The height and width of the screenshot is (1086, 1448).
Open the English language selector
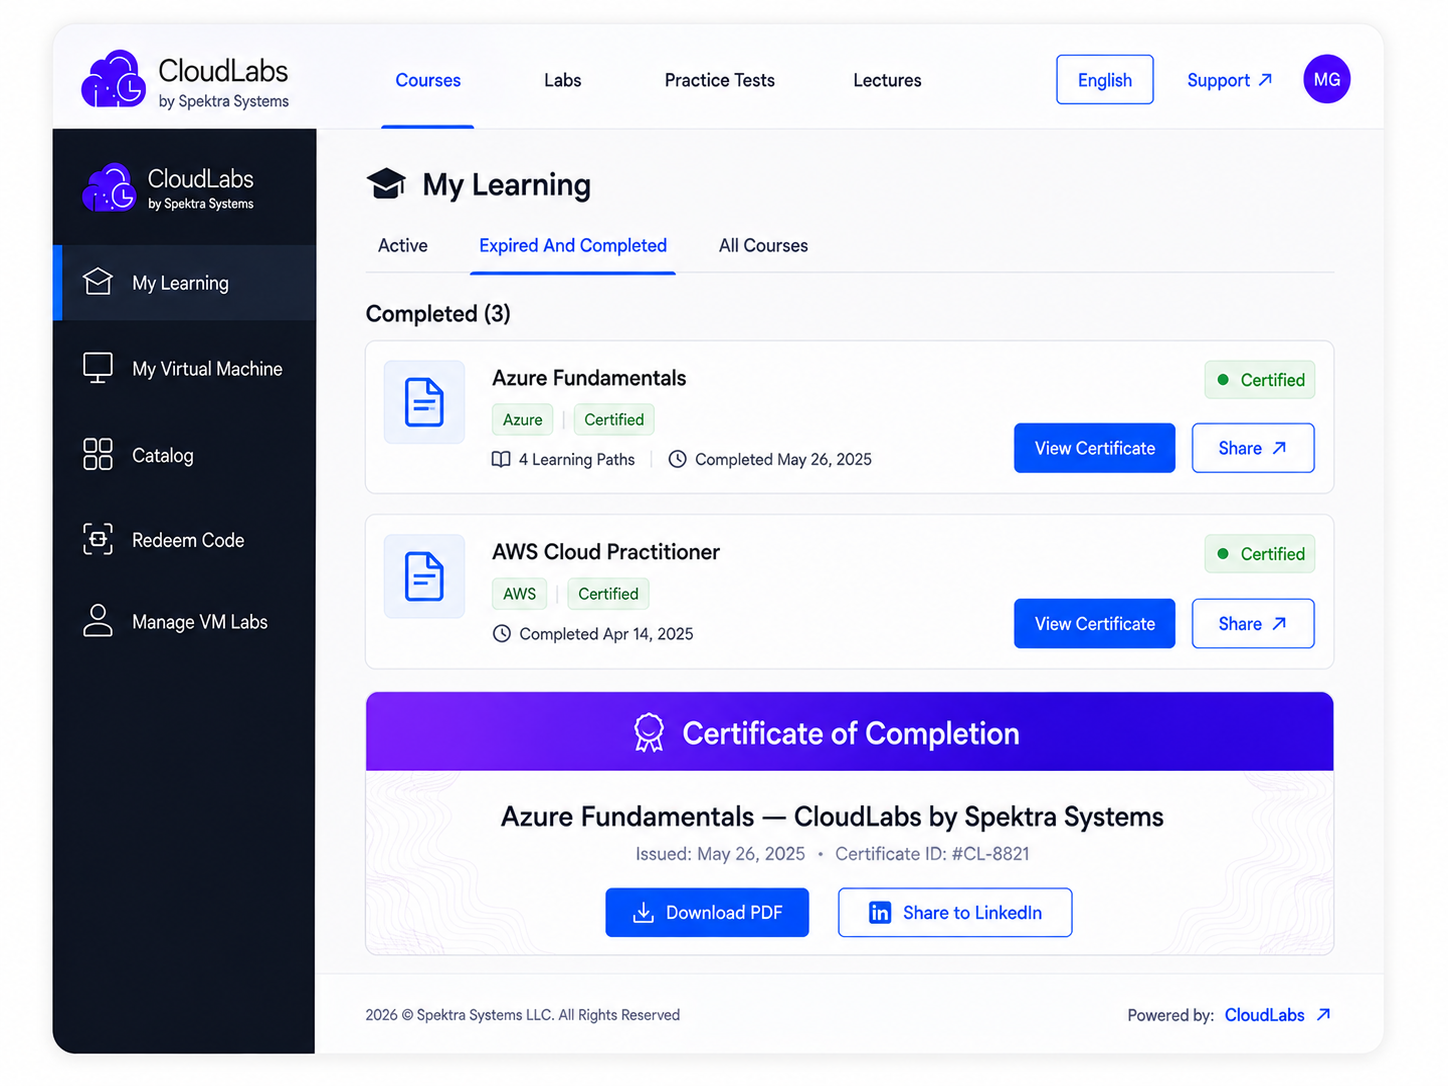1105,79
